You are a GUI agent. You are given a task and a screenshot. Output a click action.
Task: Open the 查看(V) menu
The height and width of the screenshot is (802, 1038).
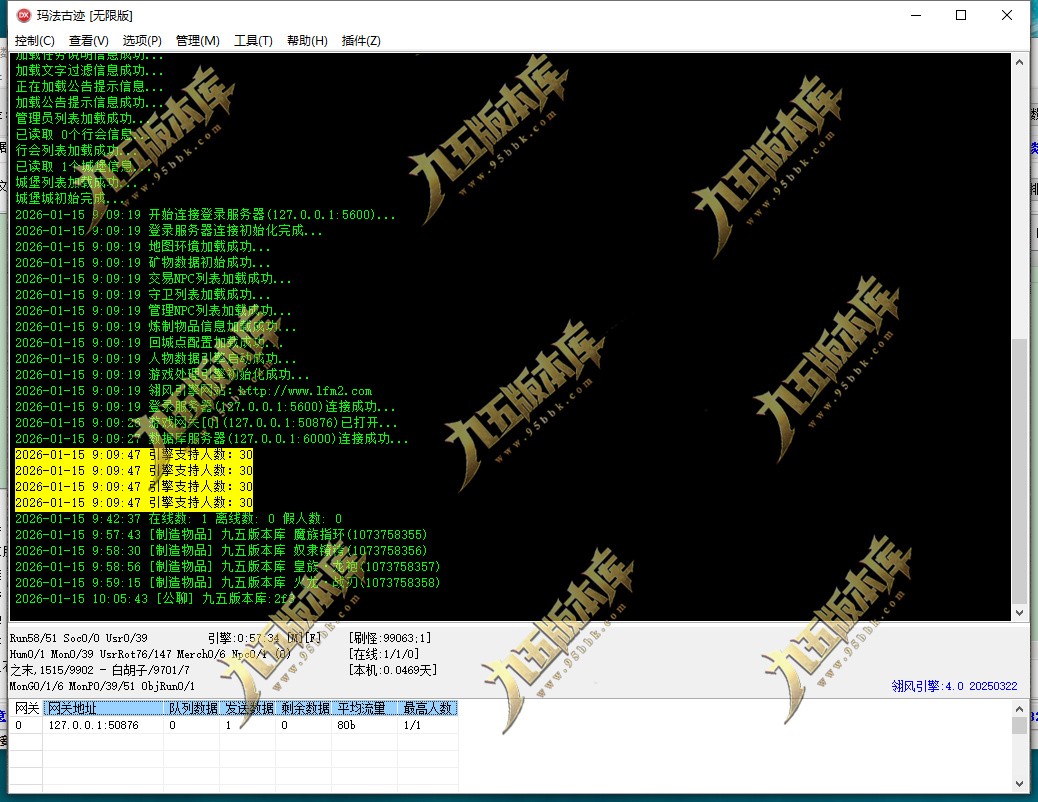(x=89, y=40)
